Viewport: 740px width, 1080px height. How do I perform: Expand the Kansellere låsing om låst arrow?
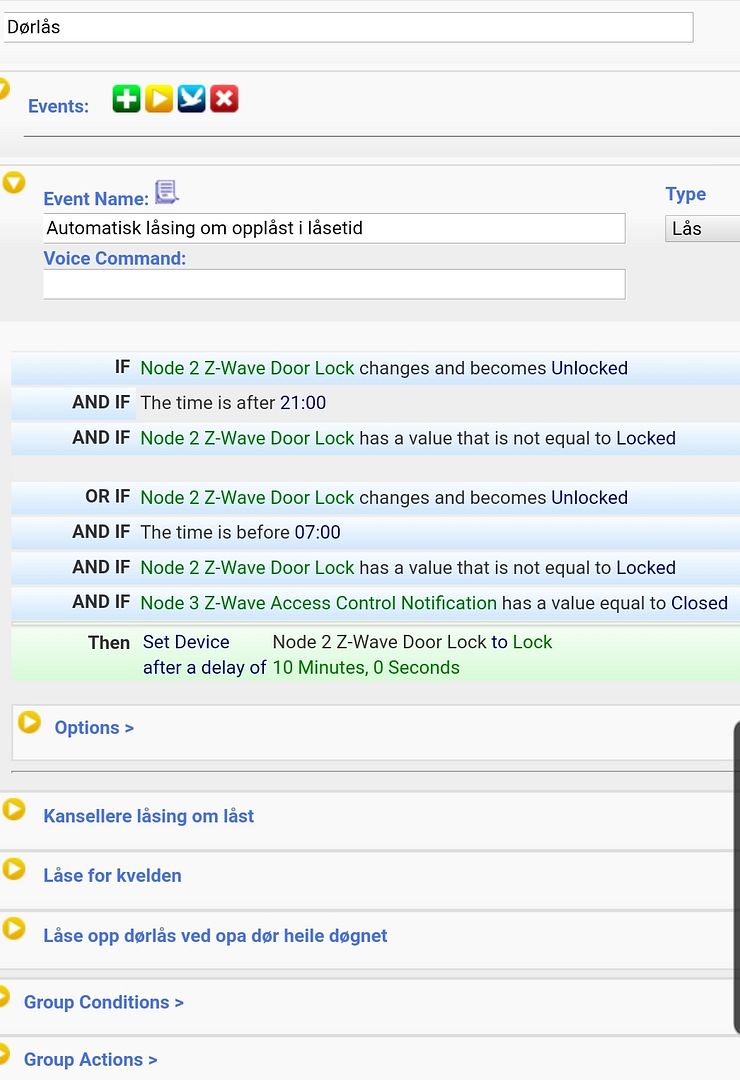(14, 809)
